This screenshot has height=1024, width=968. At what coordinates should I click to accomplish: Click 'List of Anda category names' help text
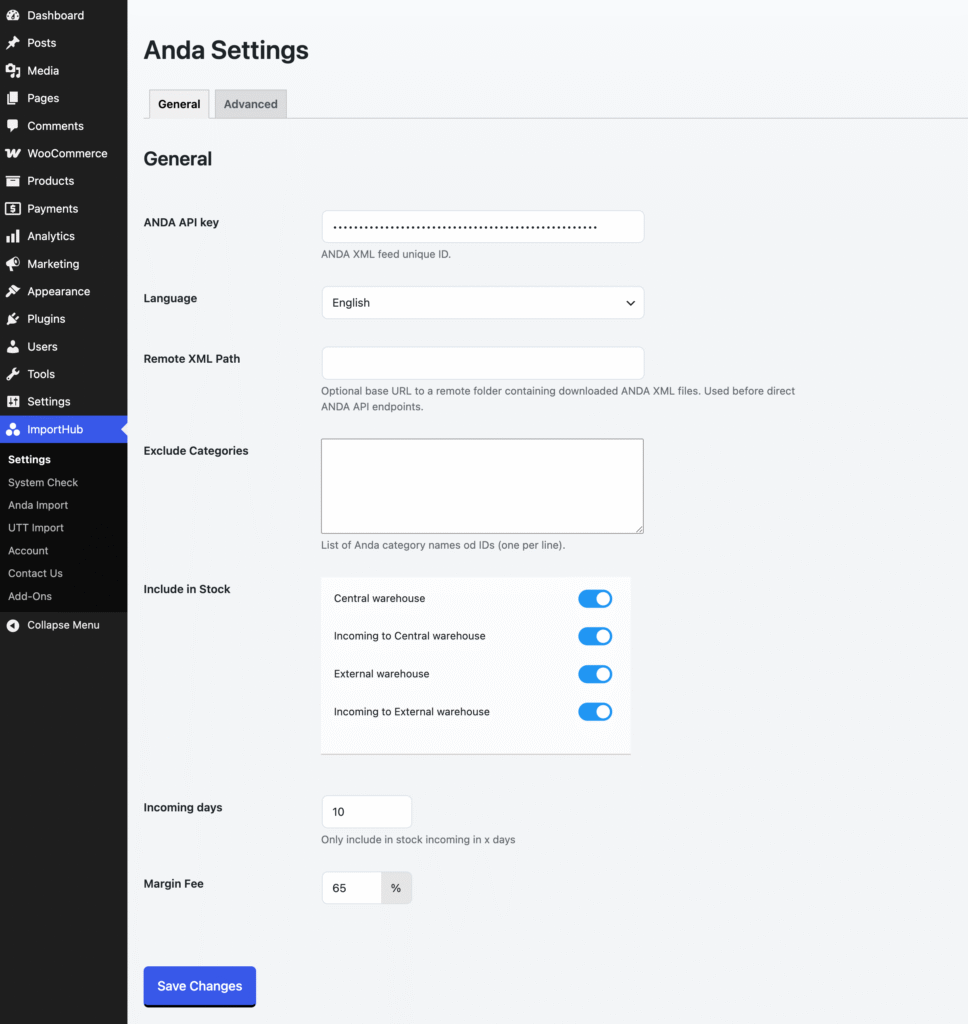point(443,545)
